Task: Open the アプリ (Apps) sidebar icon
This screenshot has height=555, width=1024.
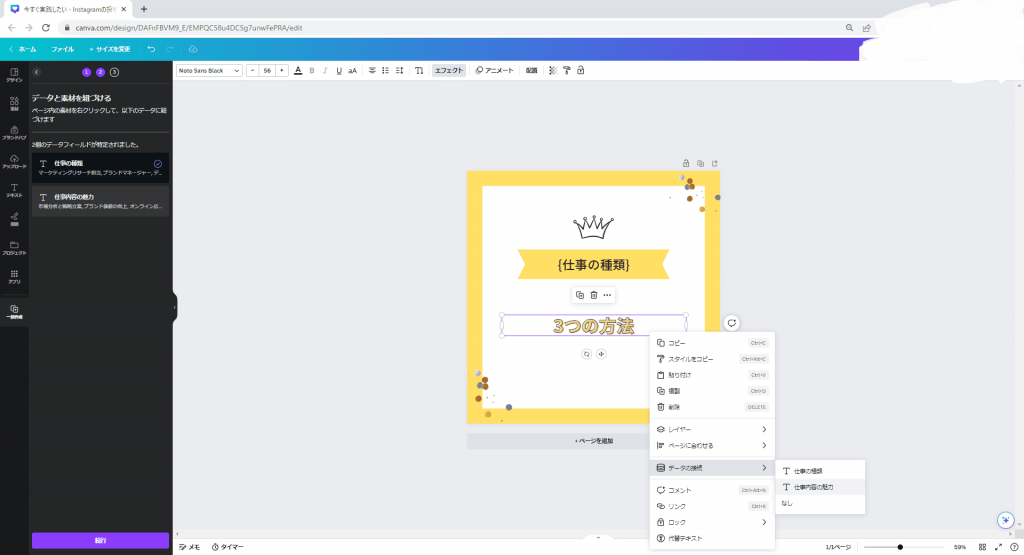Action: click(x=14, y=276)
